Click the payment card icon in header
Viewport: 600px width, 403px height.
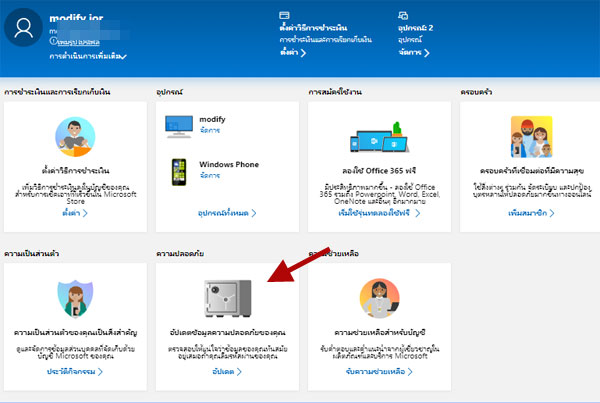pos(284,15)
